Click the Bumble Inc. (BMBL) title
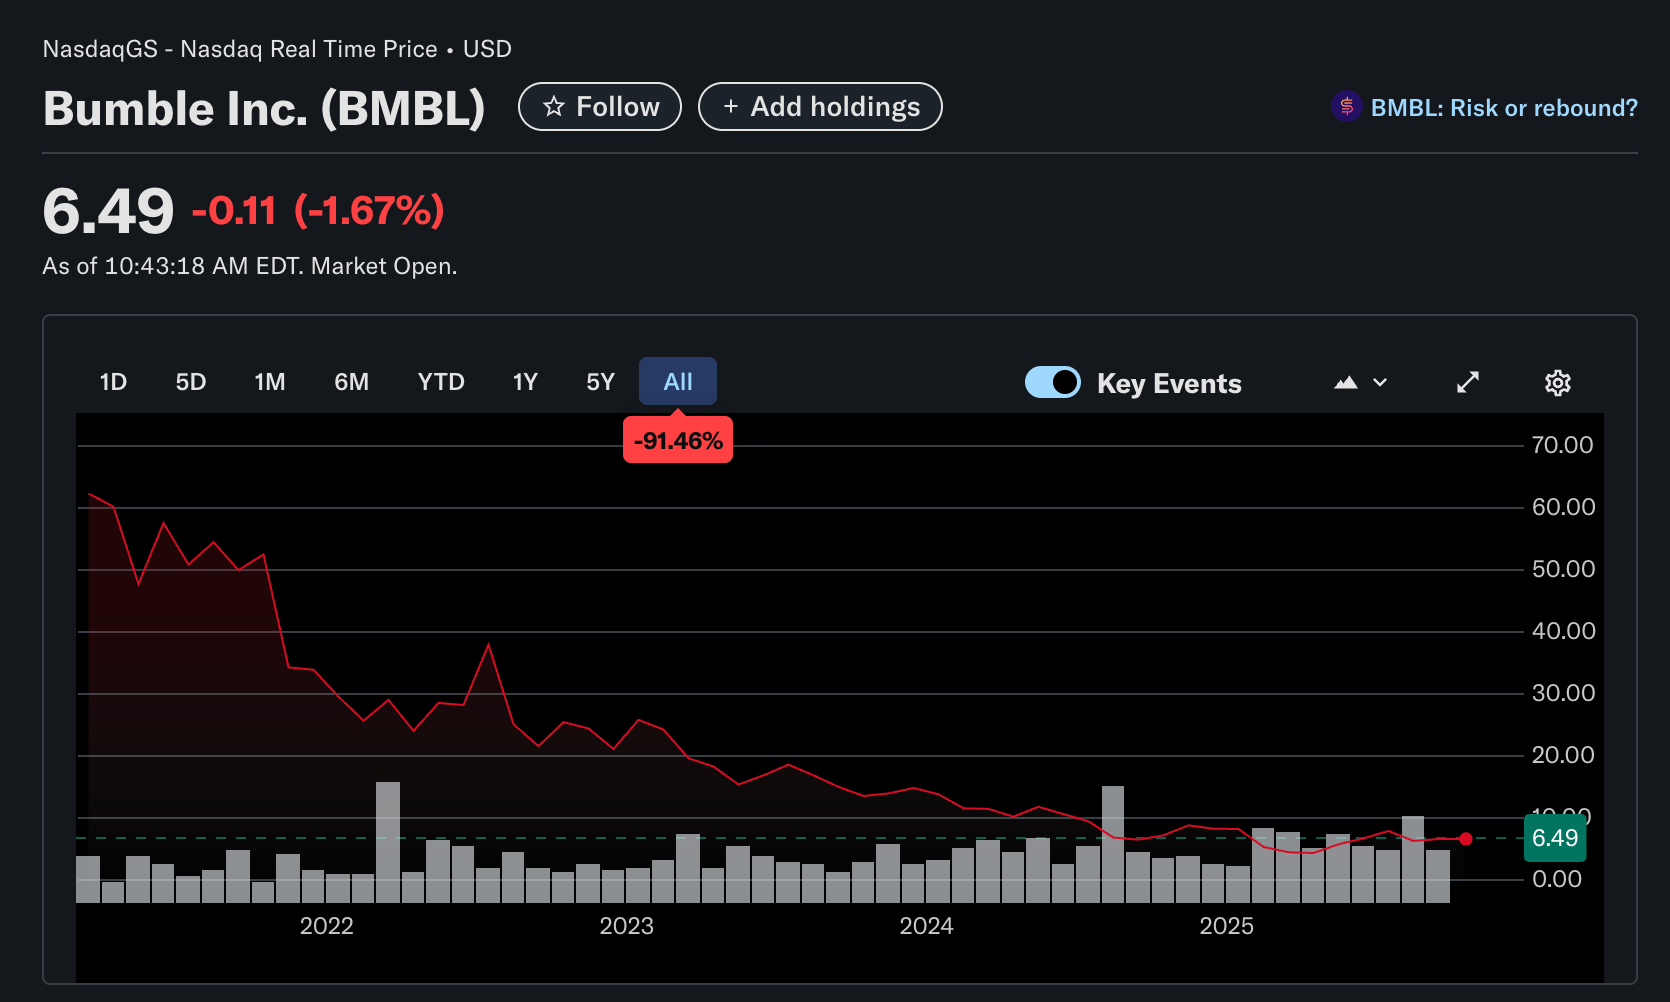Image resolution: width=1670 pixels, height=1002 pixels. [264, 108]
